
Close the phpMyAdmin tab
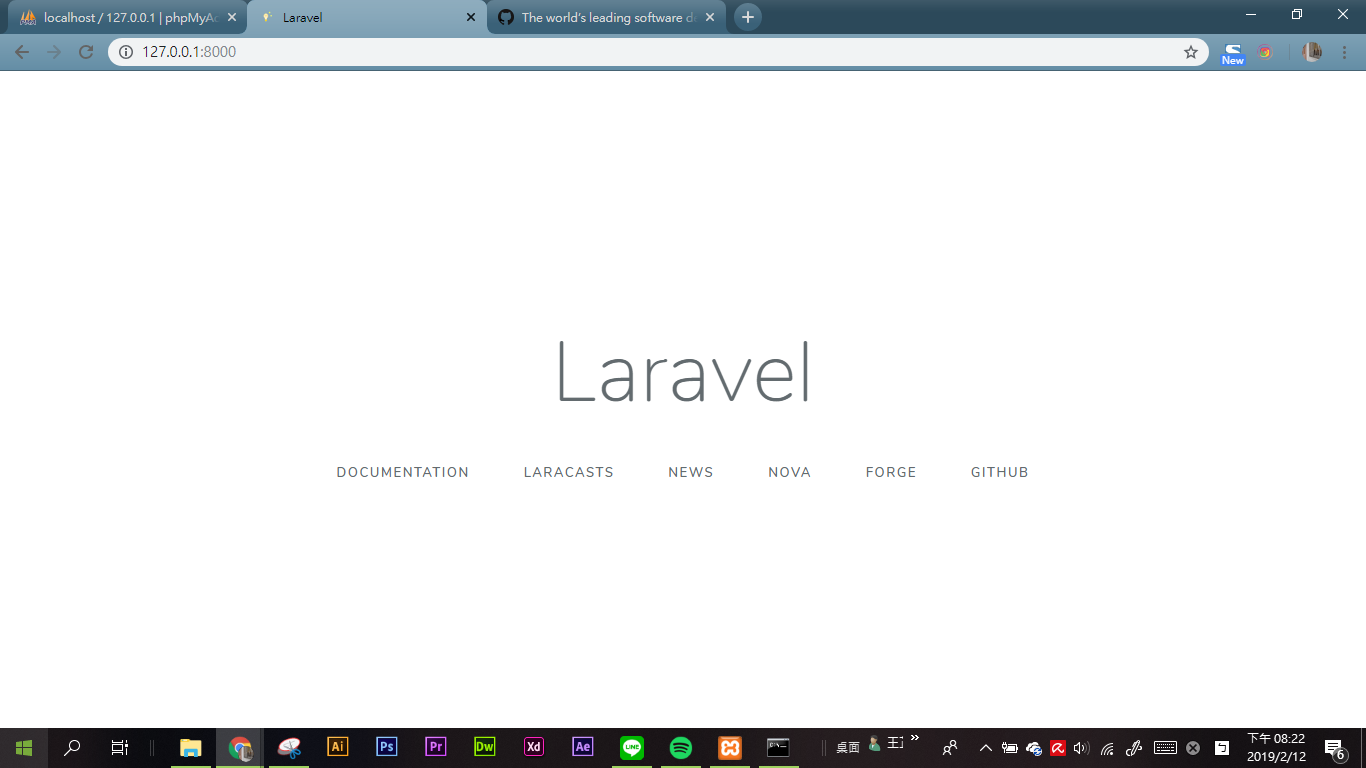point(232,18)
